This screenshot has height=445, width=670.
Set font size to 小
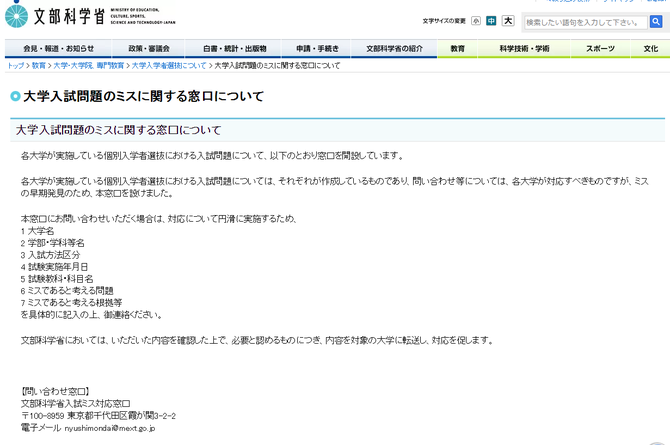(x=476, y=21)
